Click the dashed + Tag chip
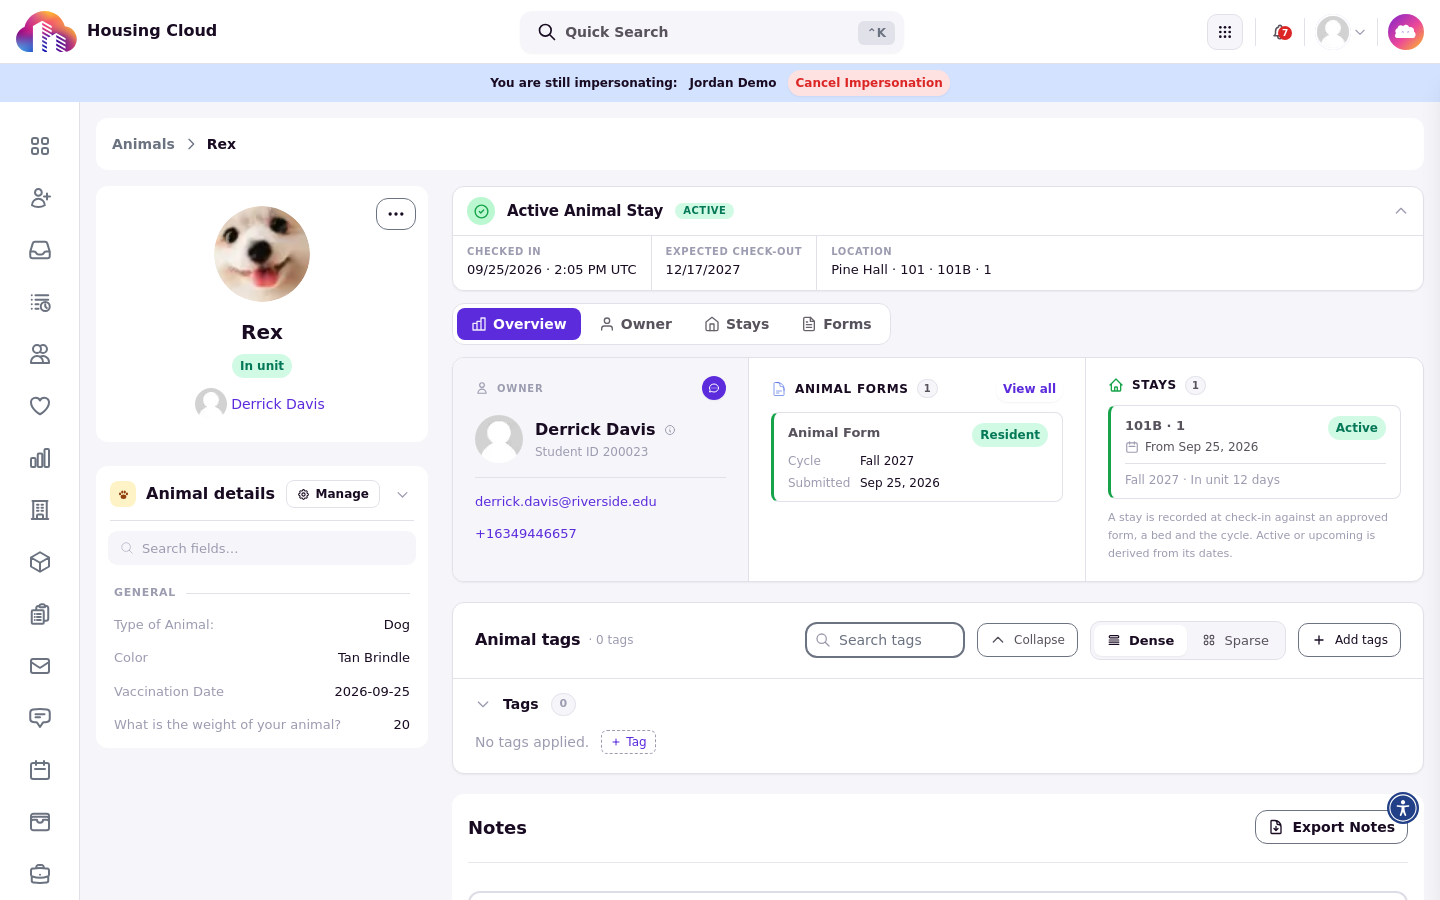 [x=628, y=742]
